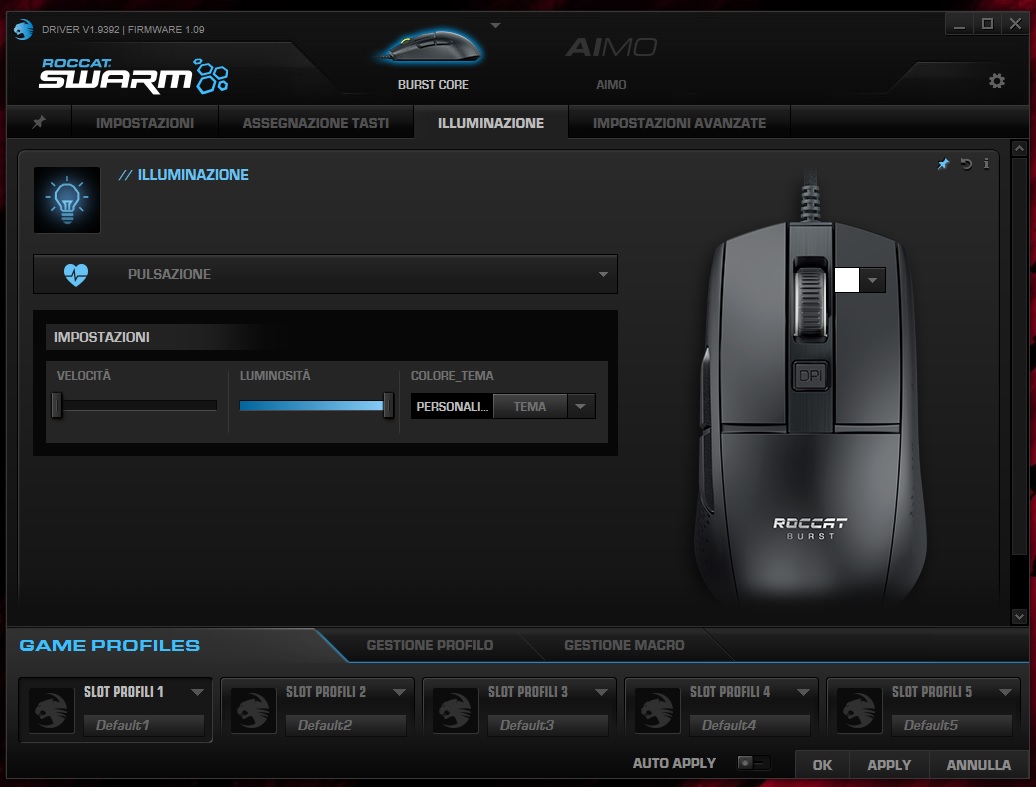Click the DPI button on mouse image
Viewport: 1036px width, 787px height.
[810, 376]
